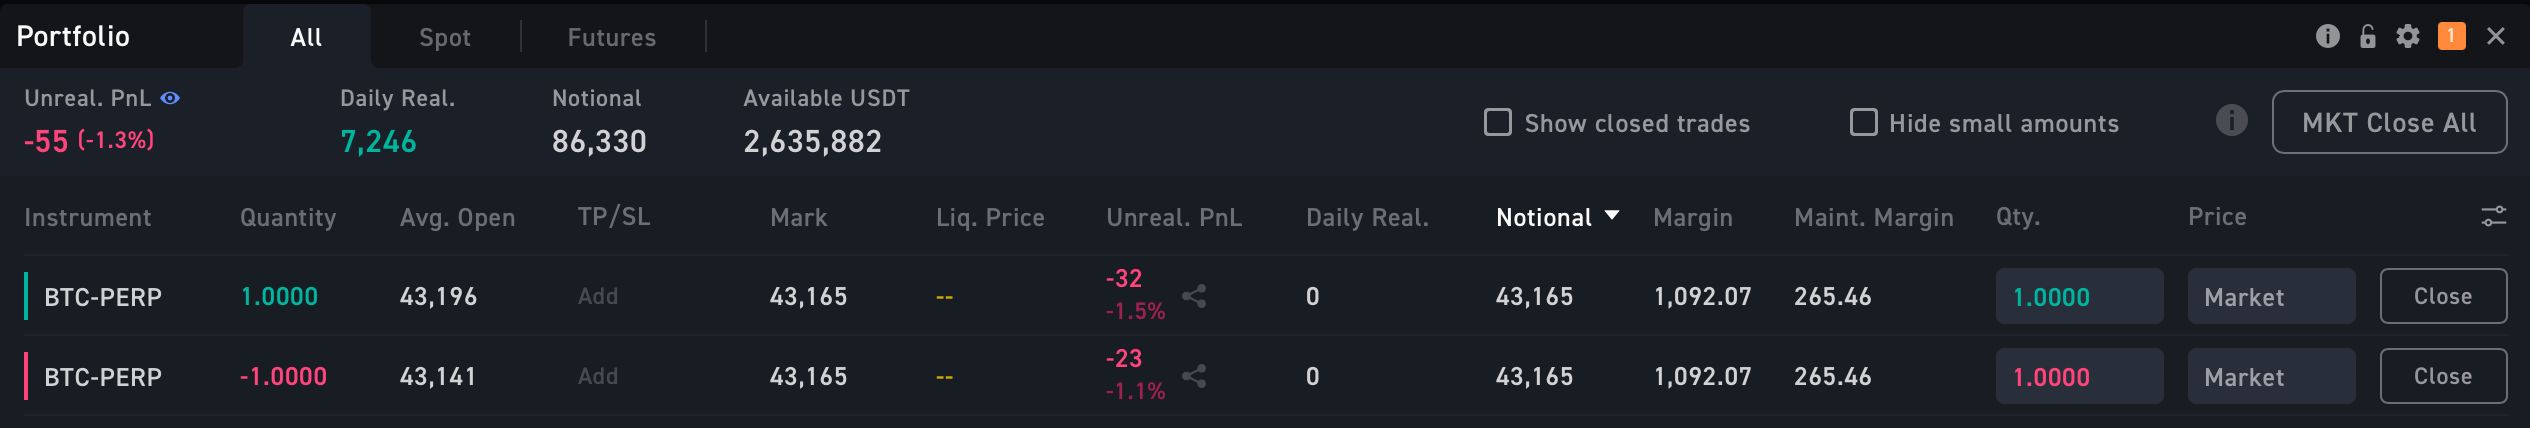Click the info icon in the Portfolio header
The height and width of the screenshot is (428, 2530).
2327,36
